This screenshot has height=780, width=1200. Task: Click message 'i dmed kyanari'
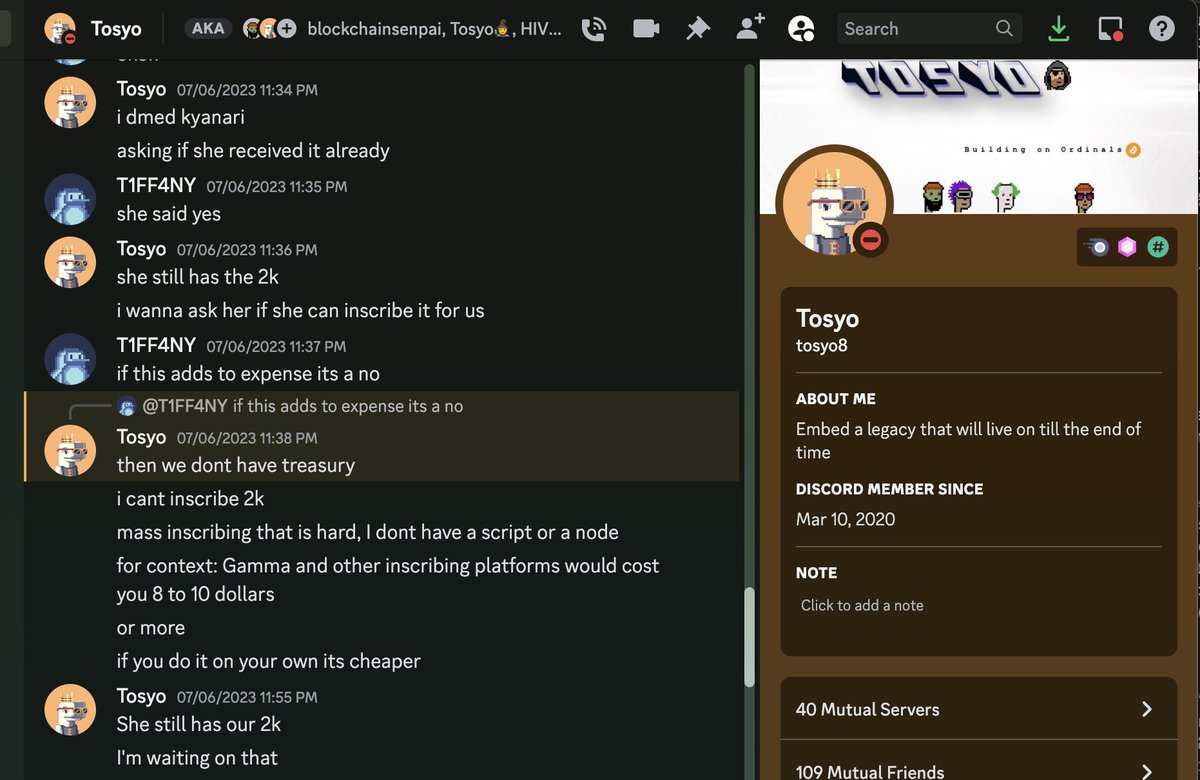181,117
